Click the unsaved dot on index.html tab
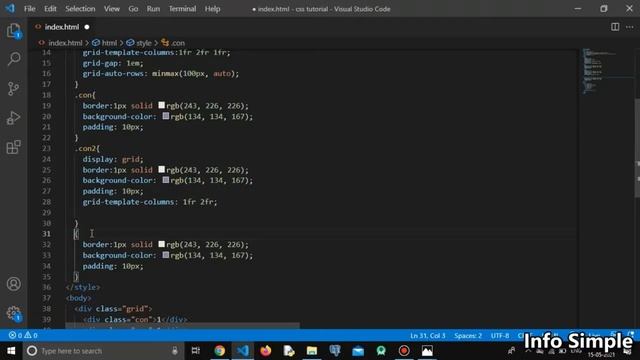Viewport: 640px width, 360px height. pyautogui.click(x=87, y=27)
